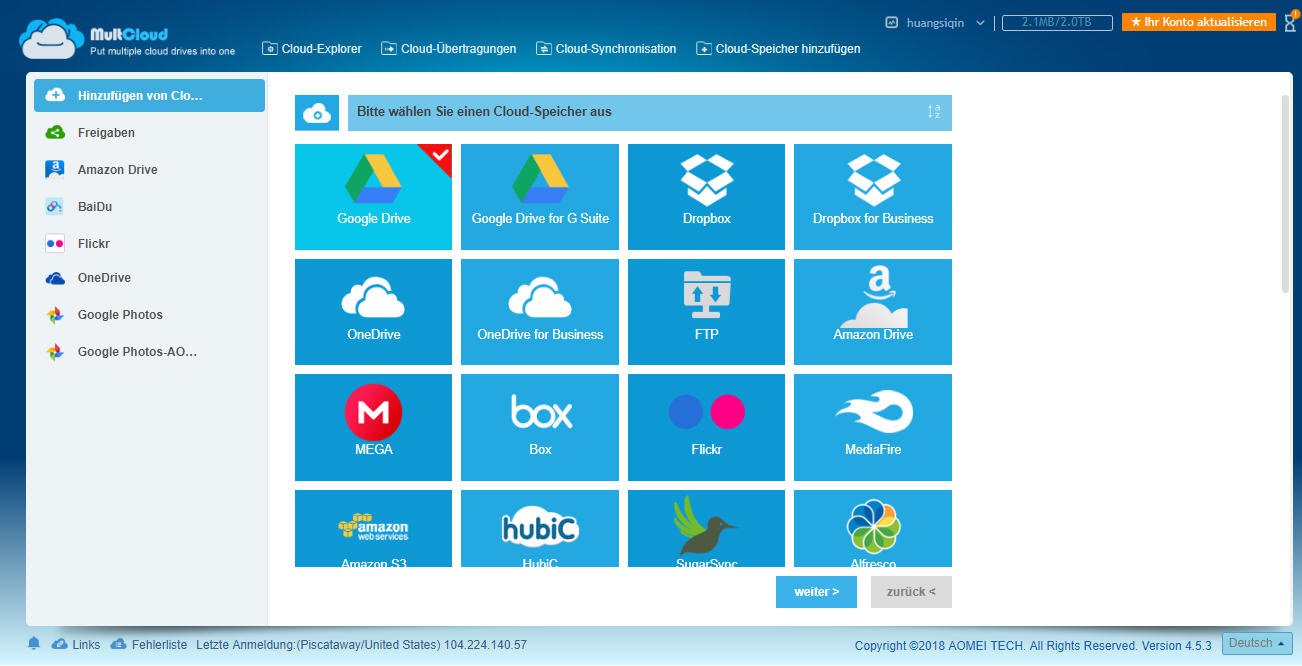Choose the OneDrive for Business tile
Viewport: 1302px width, 666px height.
(x=540, y=312)
